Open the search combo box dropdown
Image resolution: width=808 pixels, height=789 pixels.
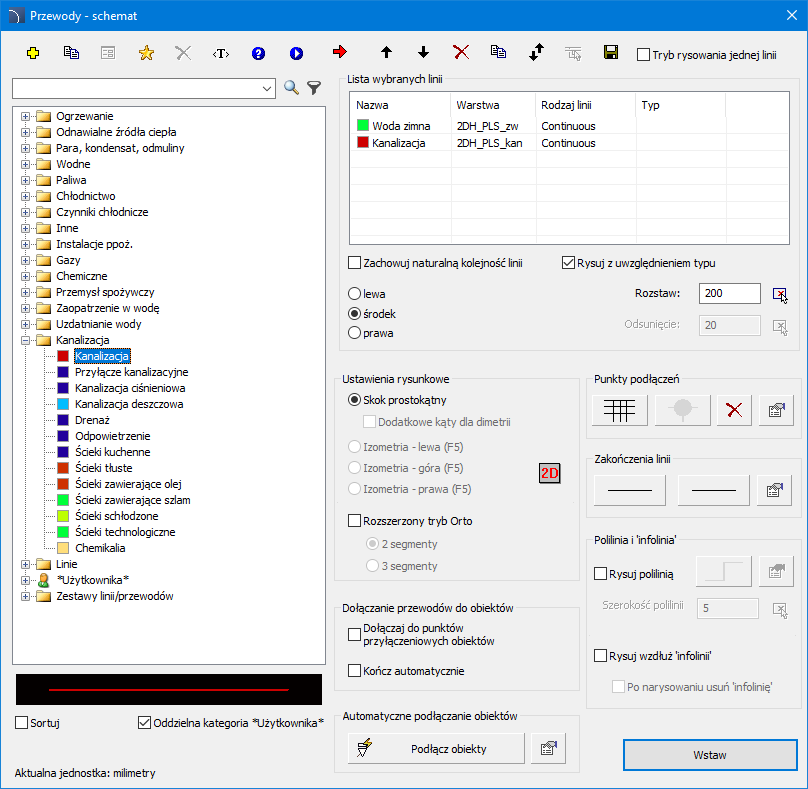pyautogui.click(x=267, y=89)
